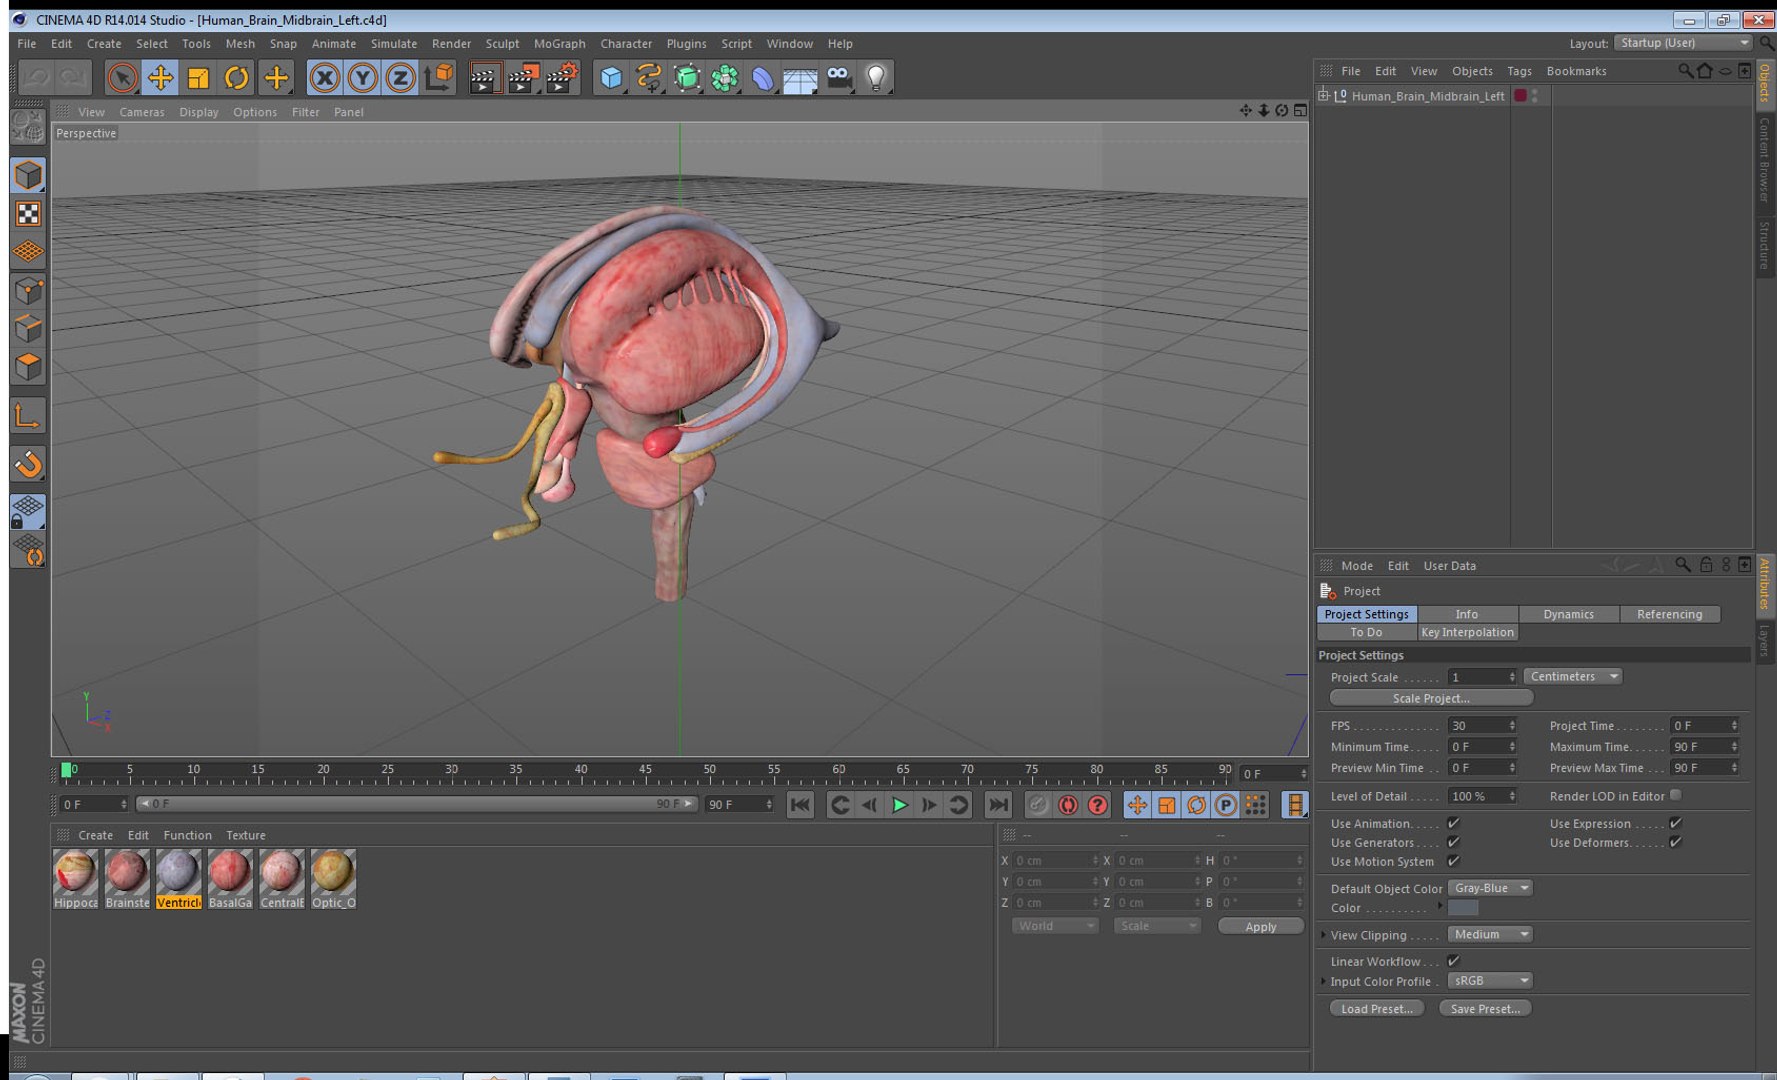
Task: Open the Centimeters unit dropdown
Action: tap(1573, 677)
